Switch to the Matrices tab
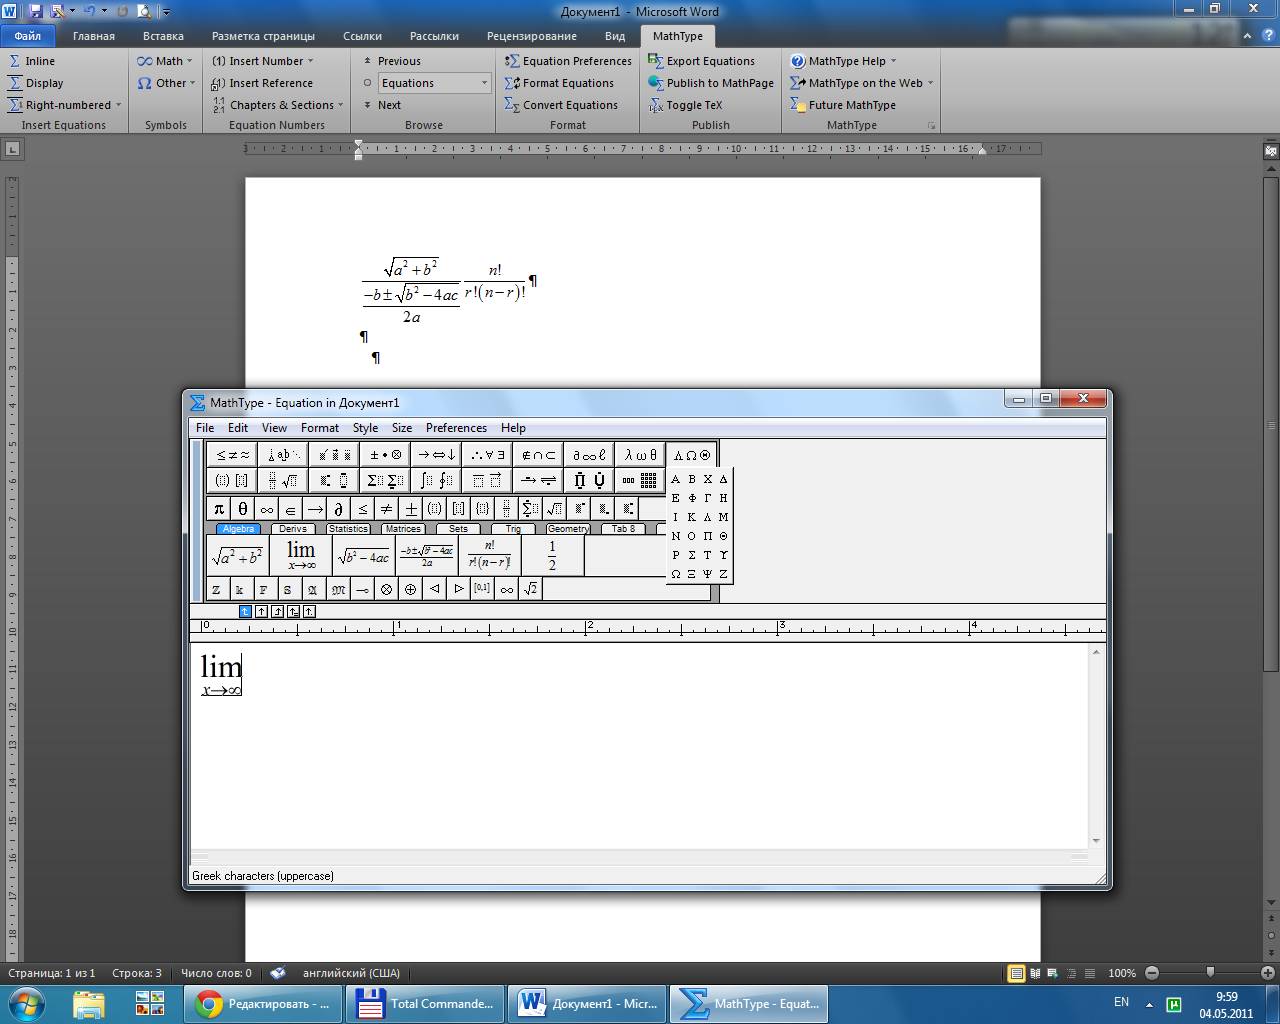The height and width of the screenshot is (1024, 1280). pyautogui.click(x=403, y=529)
